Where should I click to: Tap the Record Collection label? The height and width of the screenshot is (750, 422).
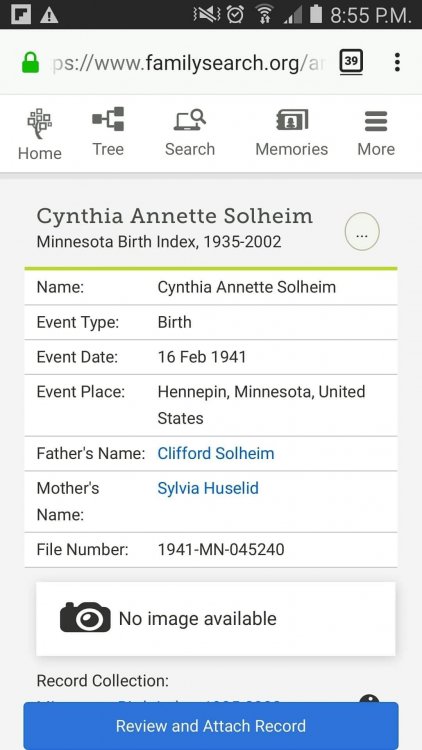tap(103, 681)
